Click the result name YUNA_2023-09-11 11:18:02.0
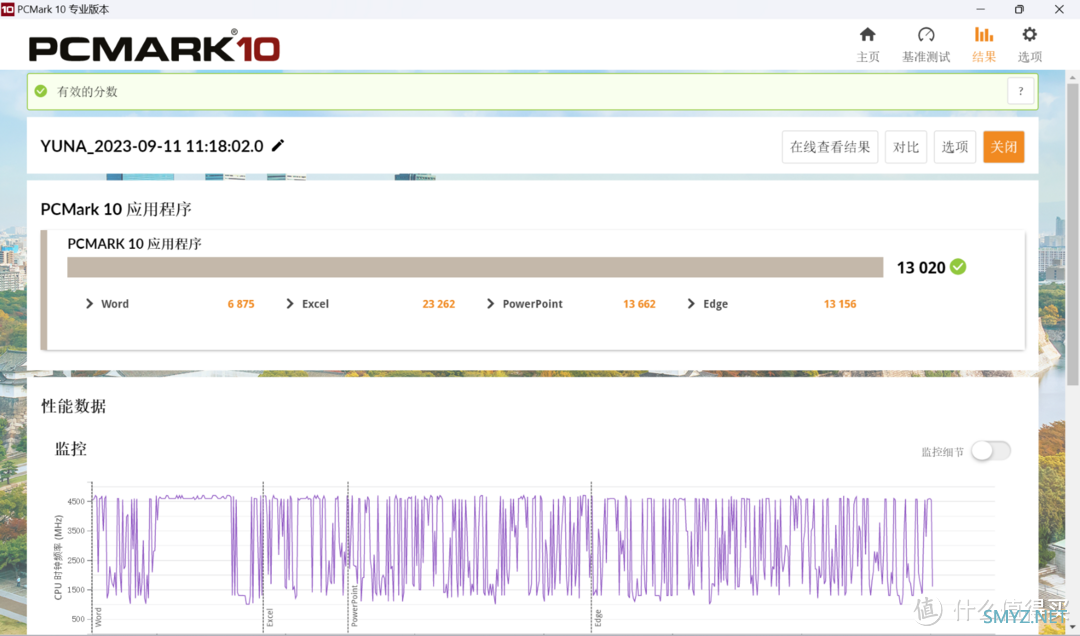This screenshot has height=636, width=1080. 152,146
